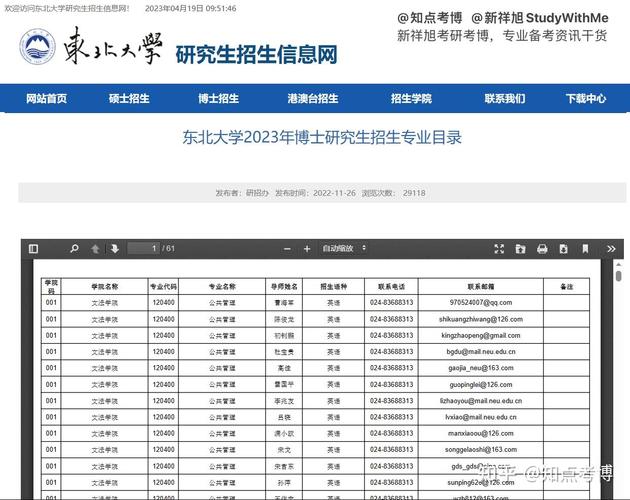Click the 发布时间 2022-11-26 info text
Viewport: 630px width, 500px height.
(x=315, y=193)
